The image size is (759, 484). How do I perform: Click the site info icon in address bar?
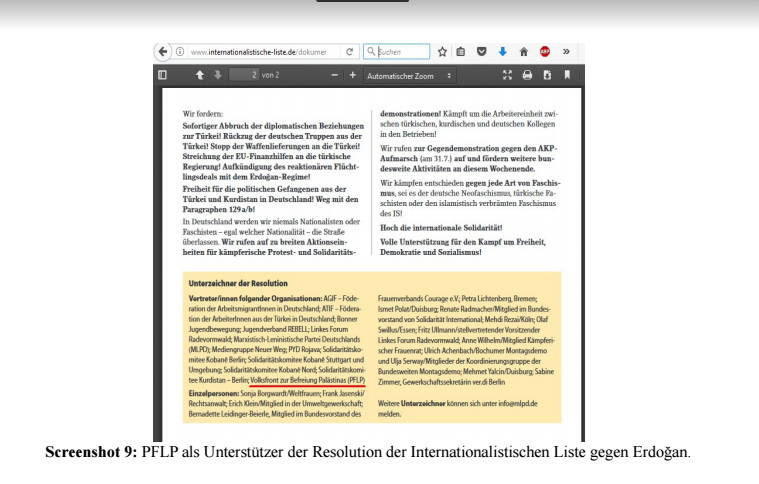point(180,51)
